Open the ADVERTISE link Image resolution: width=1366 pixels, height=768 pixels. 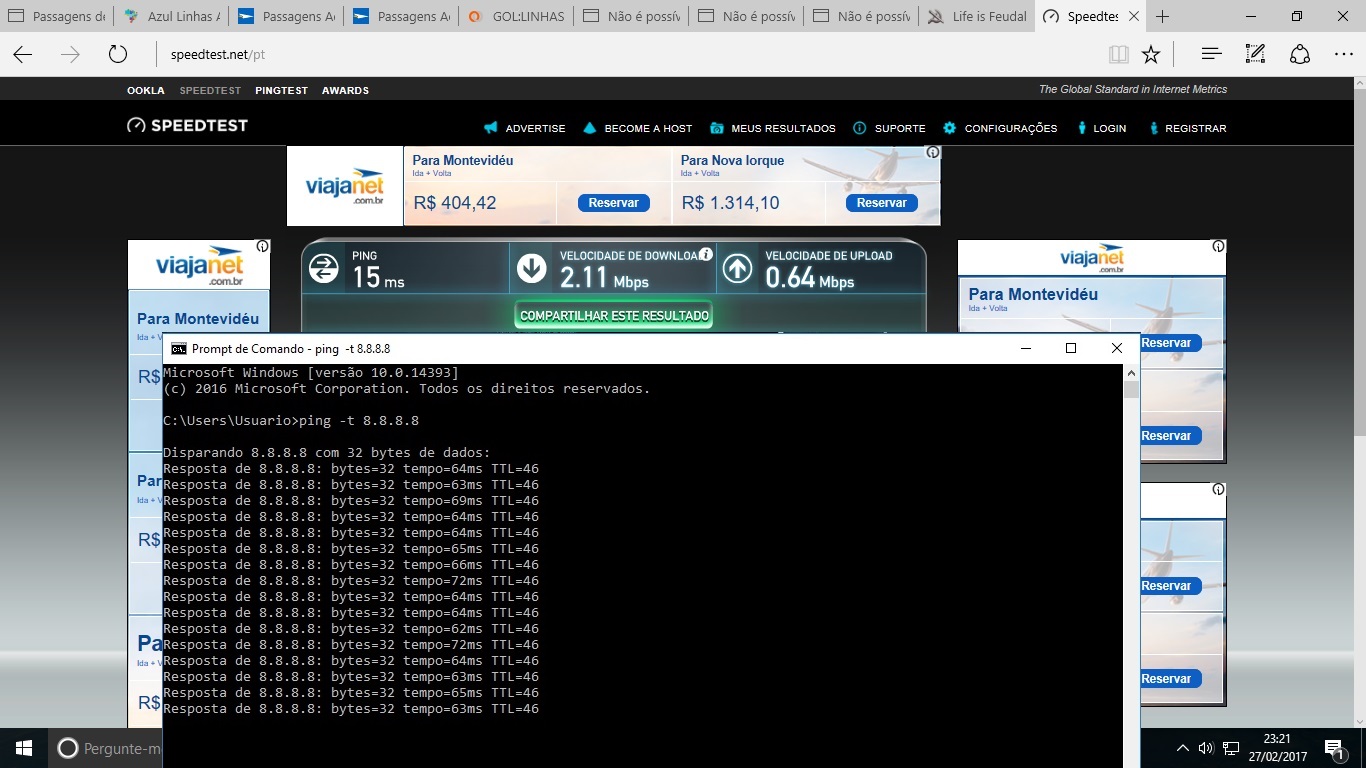tap(524, 128)
